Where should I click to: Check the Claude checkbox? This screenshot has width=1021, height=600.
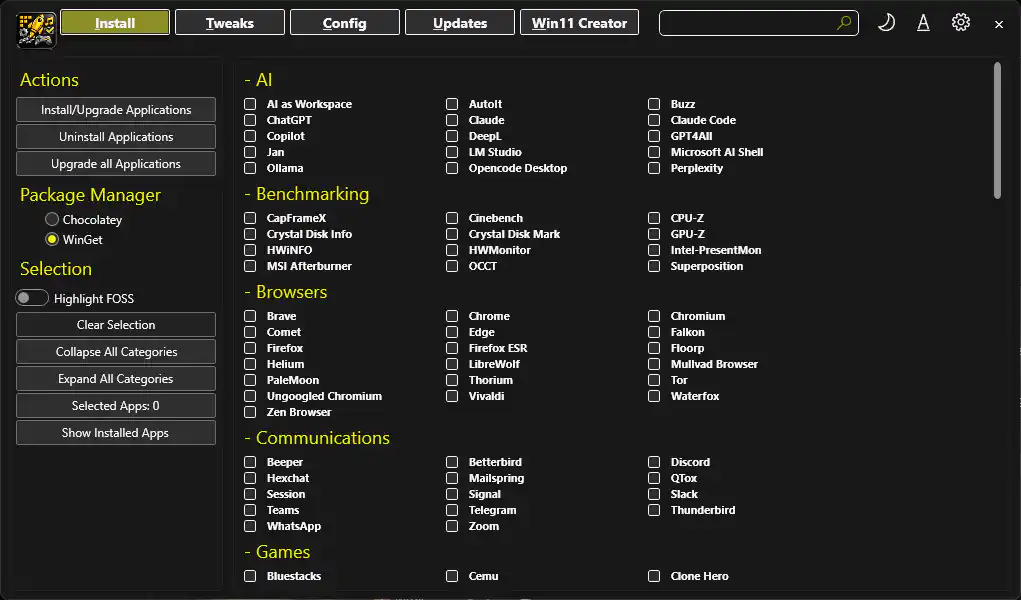(452, 120)
